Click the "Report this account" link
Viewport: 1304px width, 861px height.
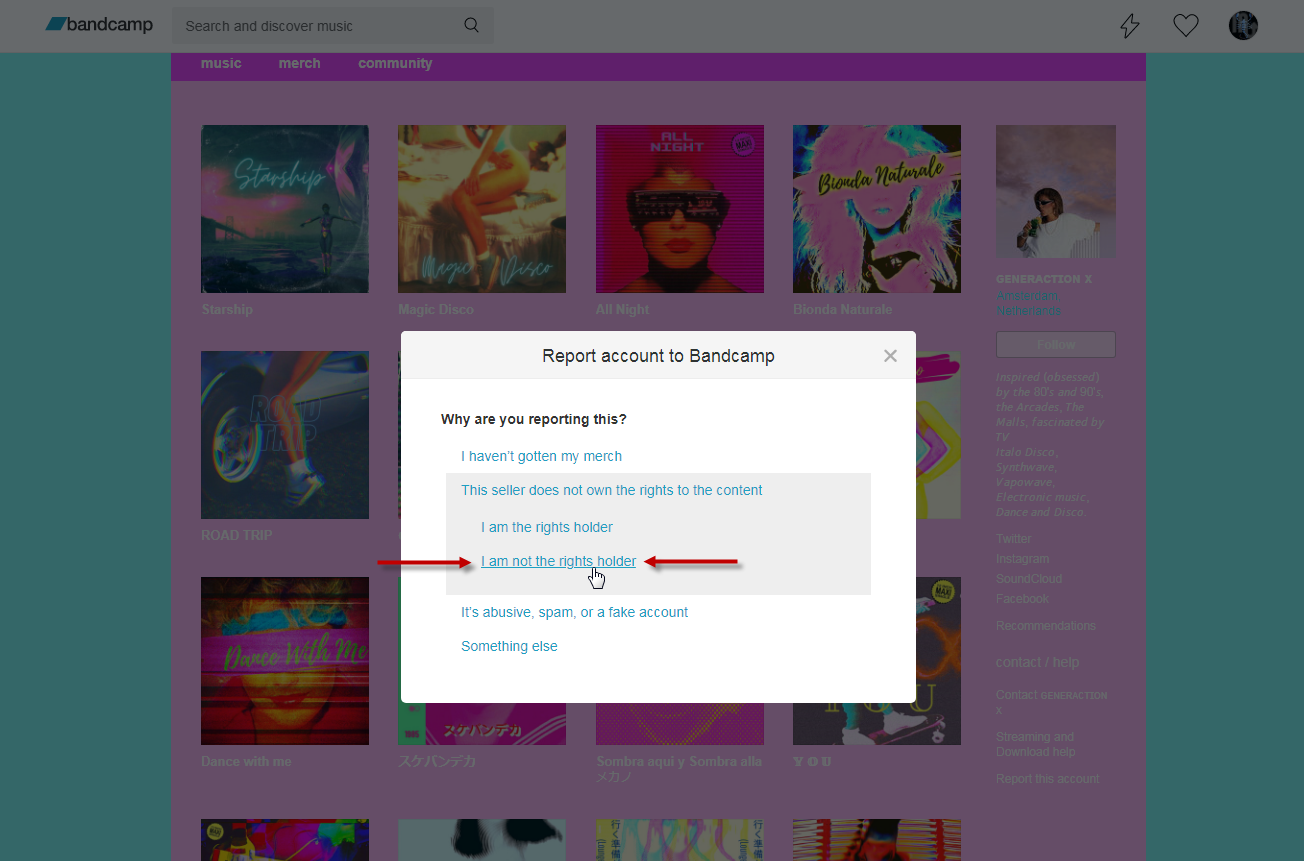tap(1047, 779)
